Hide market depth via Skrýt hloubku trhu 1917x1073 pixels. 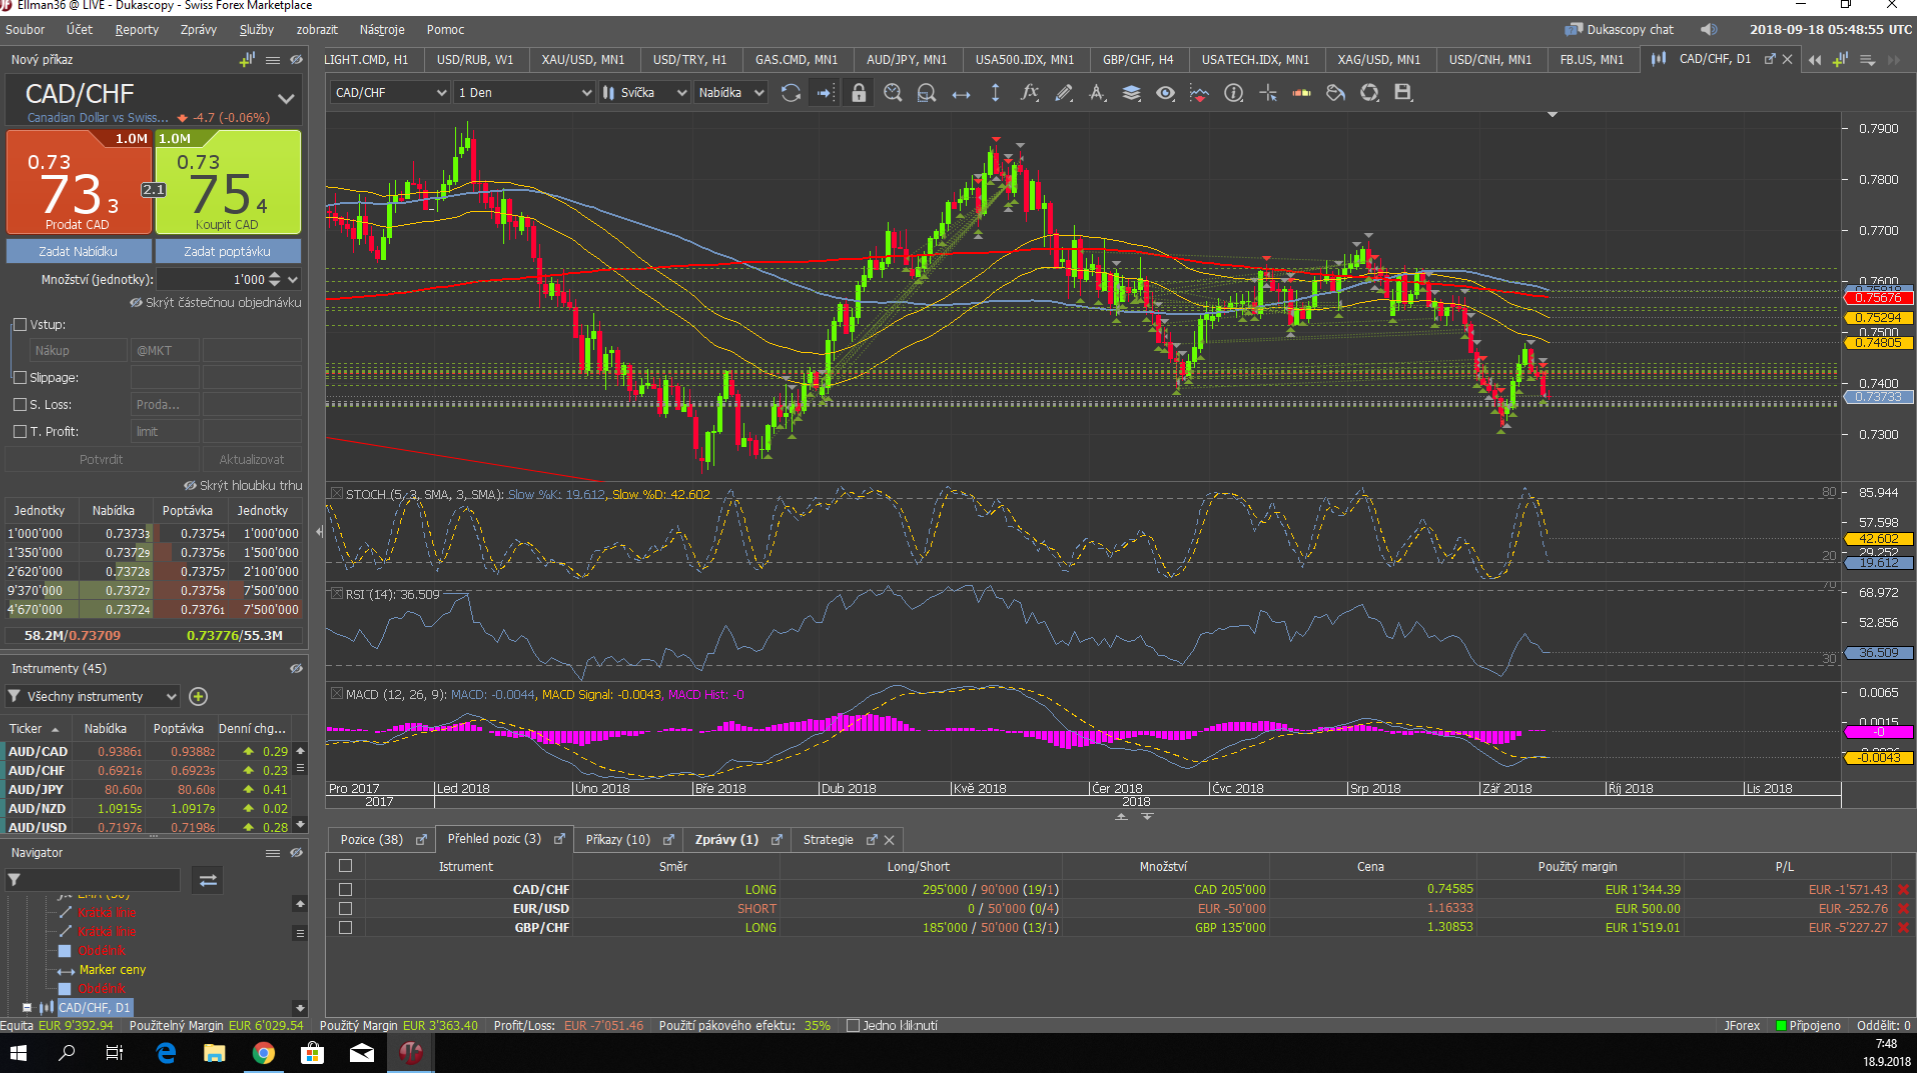243,485
